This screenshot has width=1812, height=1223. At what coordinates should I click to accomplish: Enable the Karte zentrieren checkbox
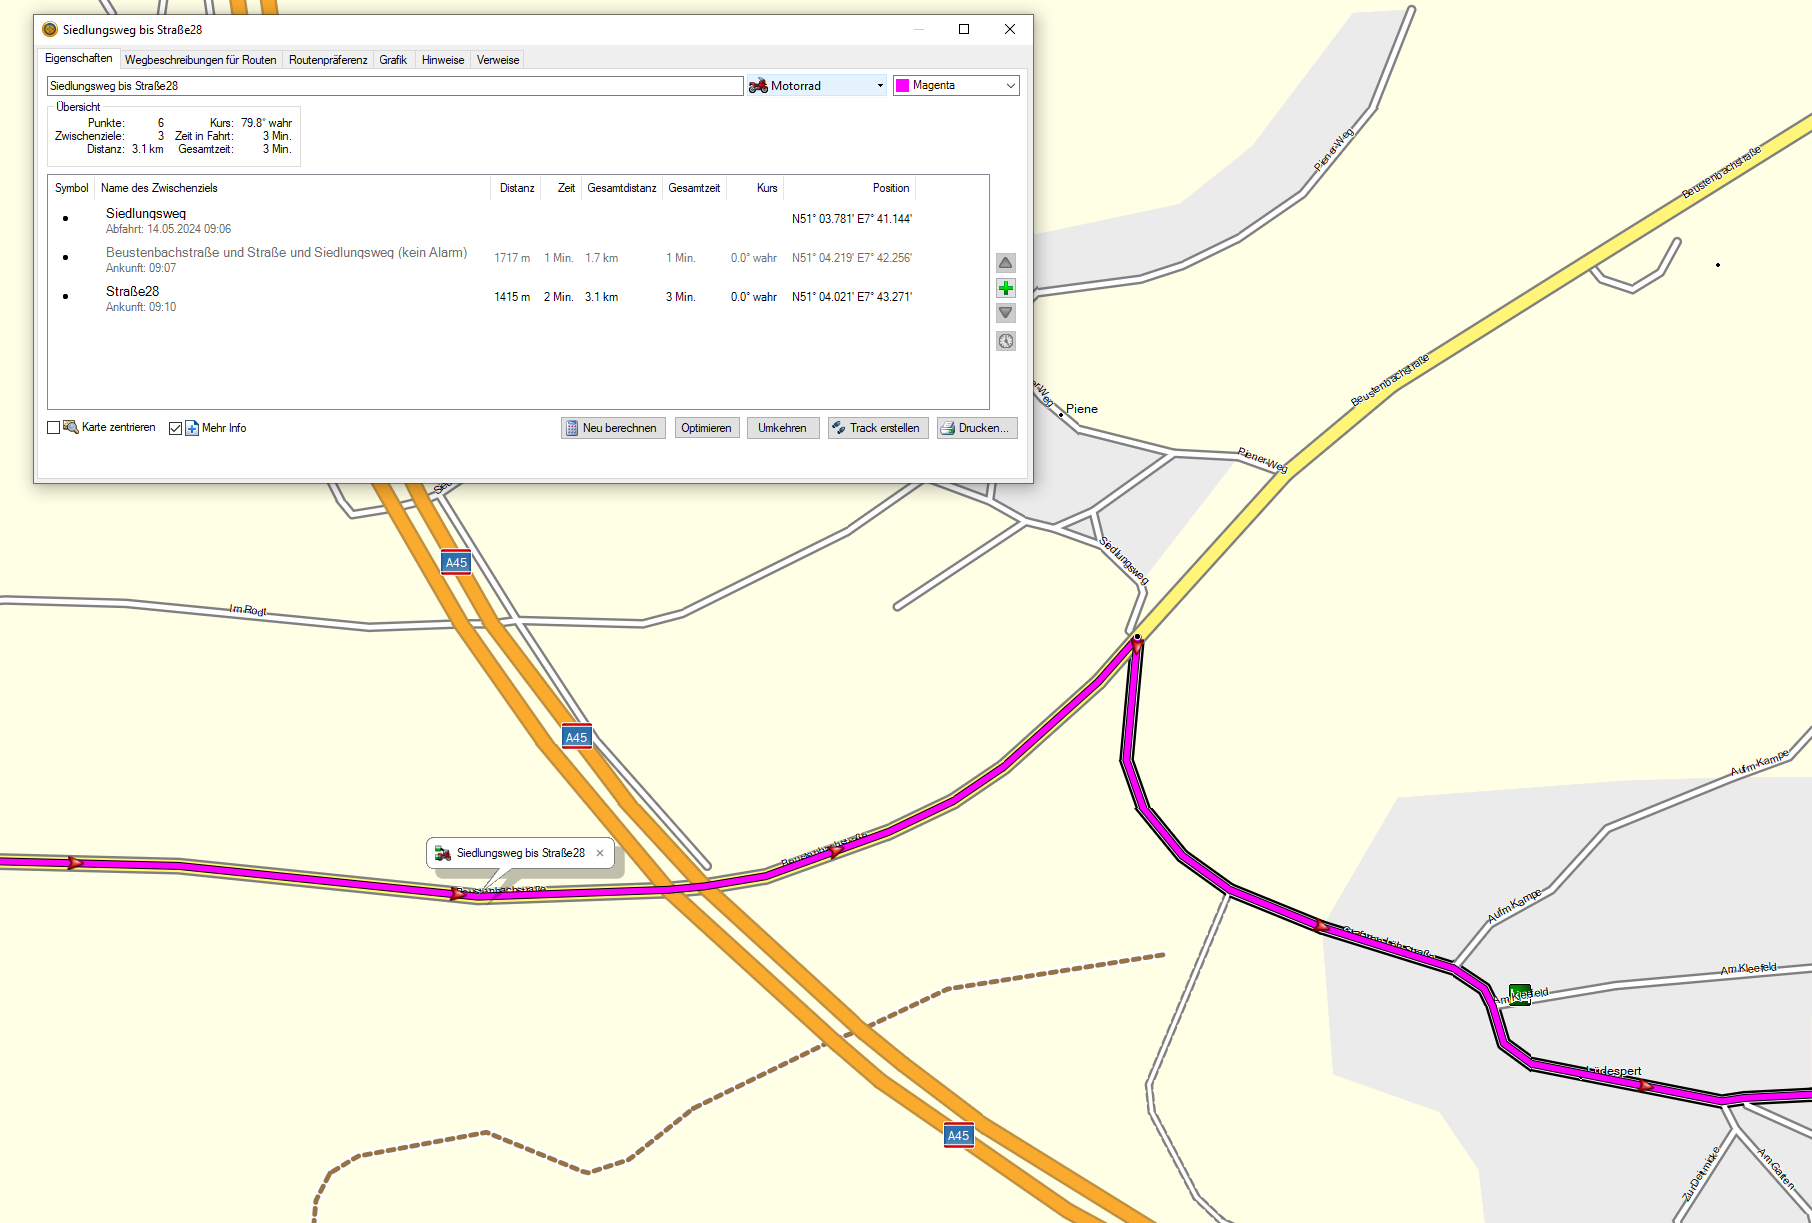[54, 428]
